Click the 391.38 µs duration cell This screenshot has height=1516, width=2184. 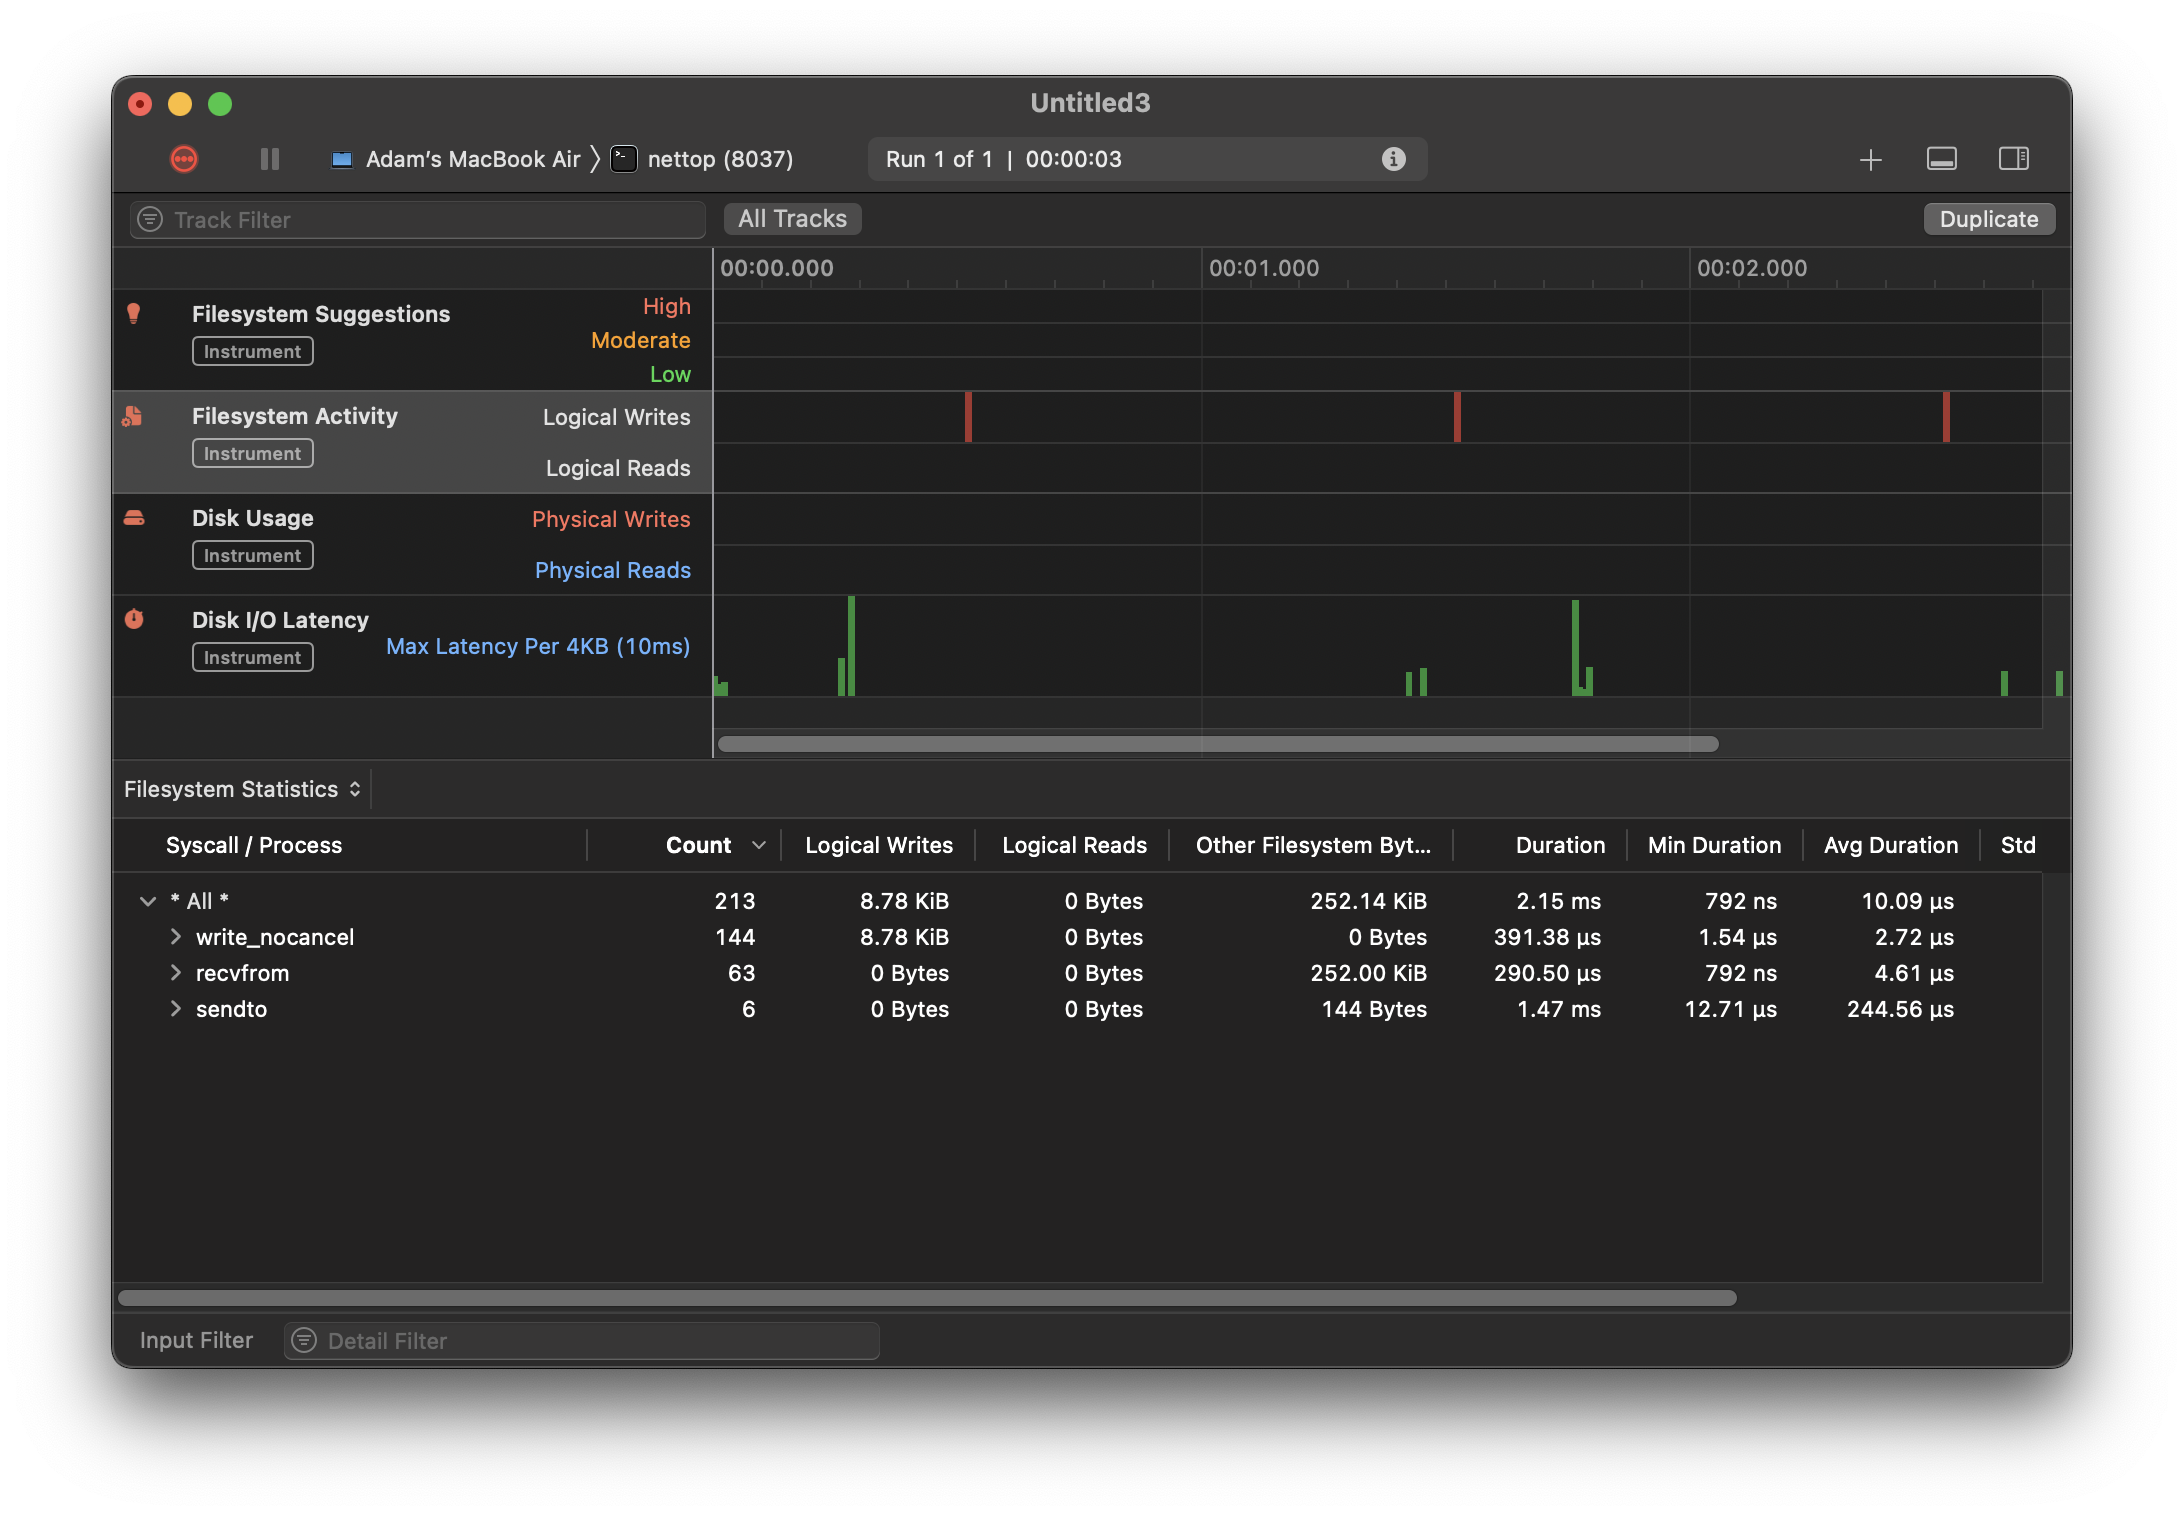click(x=1547, y=937)
